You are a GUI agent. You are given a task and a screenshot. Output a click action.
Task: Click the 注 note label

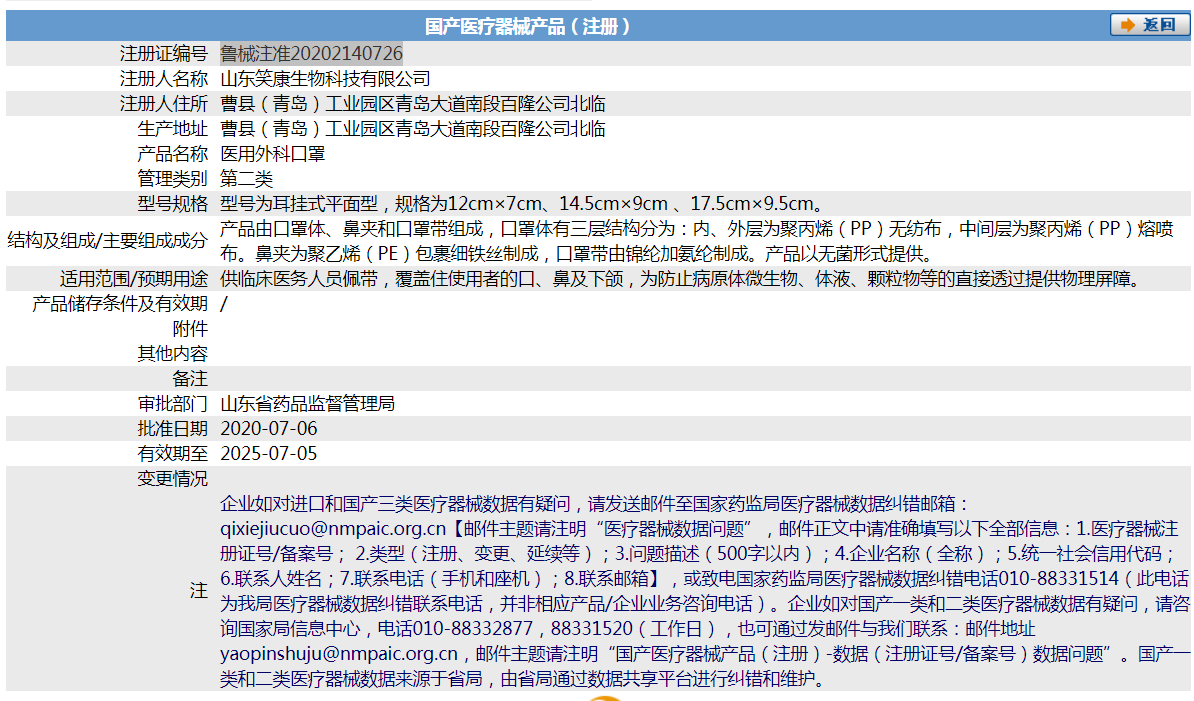pos(199,591)
